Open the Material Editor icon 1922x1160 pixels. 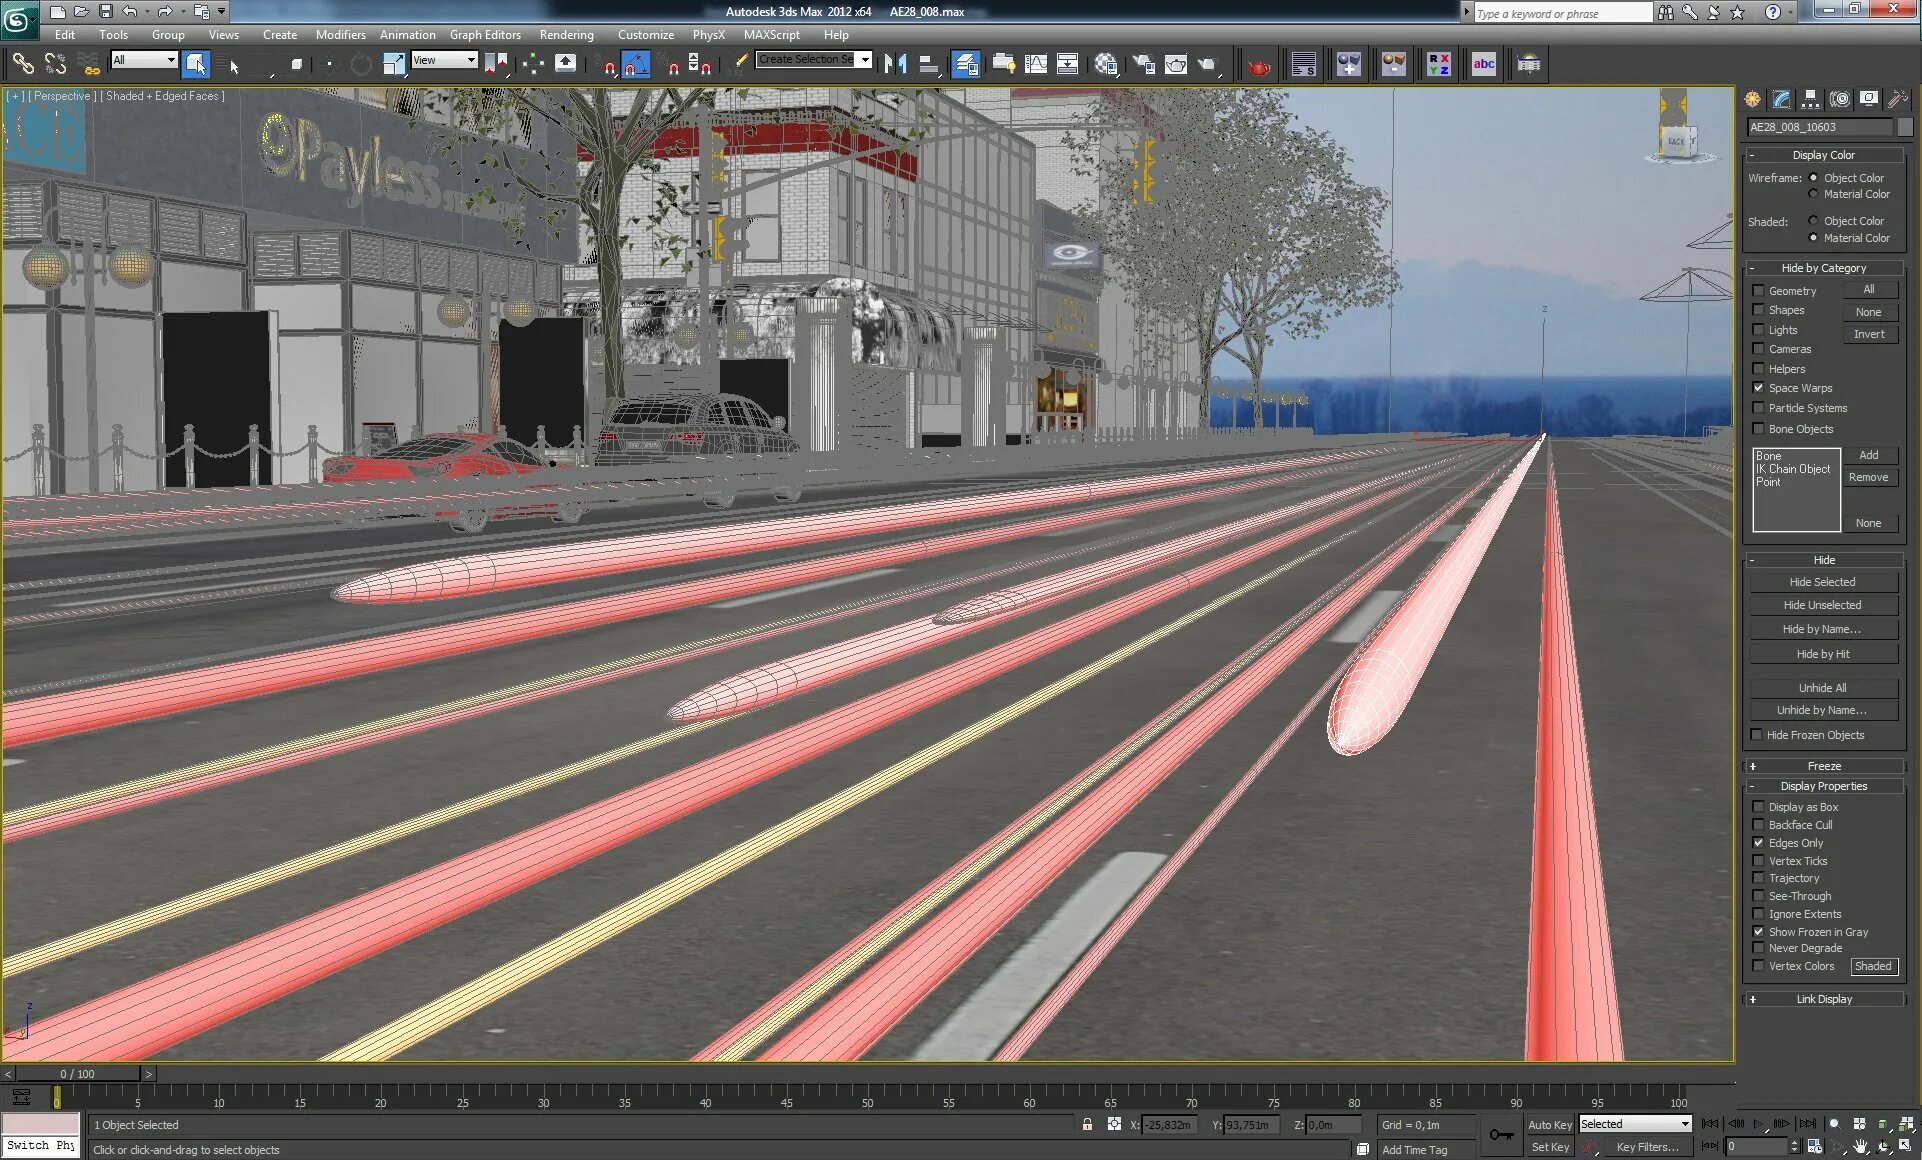[x=1105, y=65]
